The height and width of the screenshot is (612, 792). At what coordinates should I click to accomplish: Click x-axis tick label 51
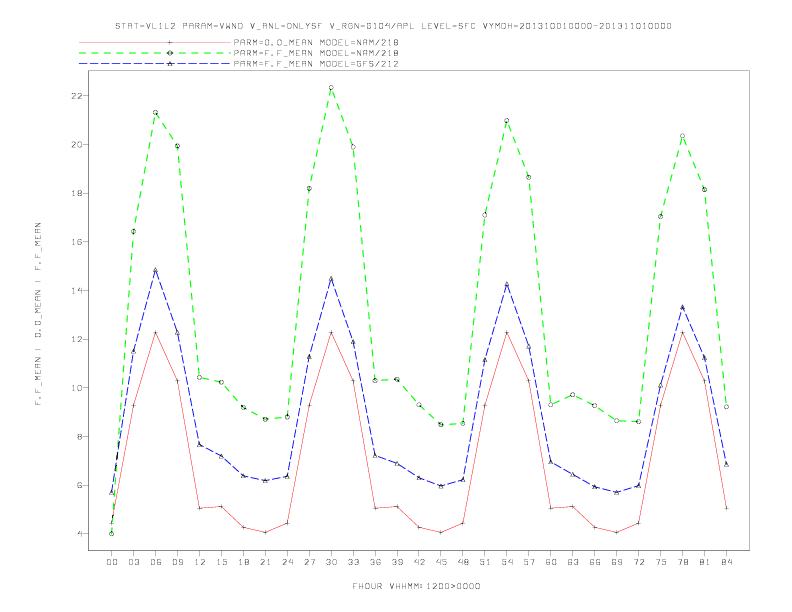[x=485, y=562]
